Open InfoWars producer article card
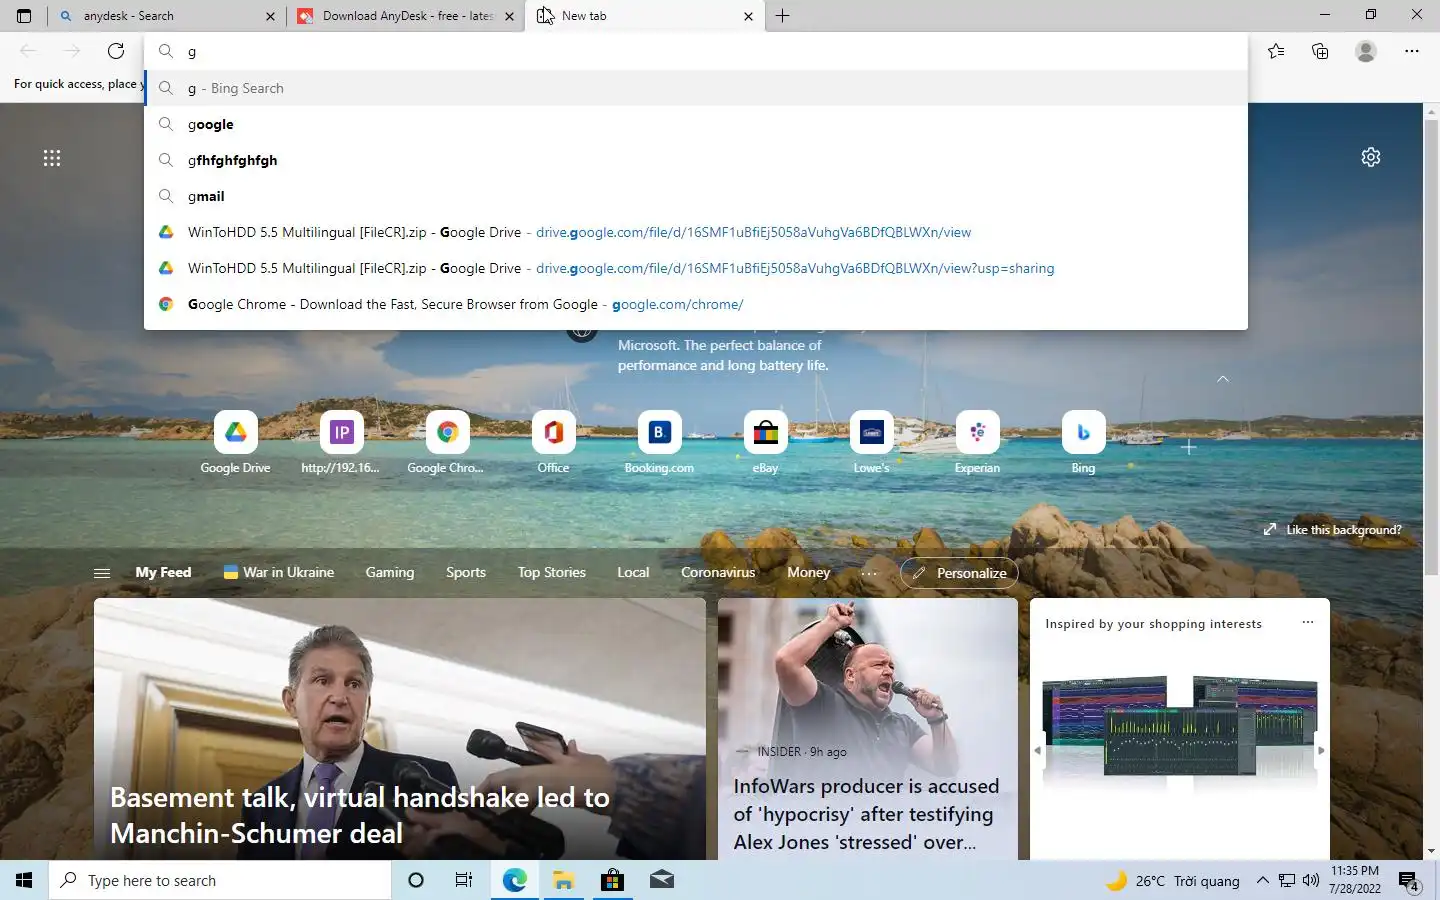 [868, 729]
